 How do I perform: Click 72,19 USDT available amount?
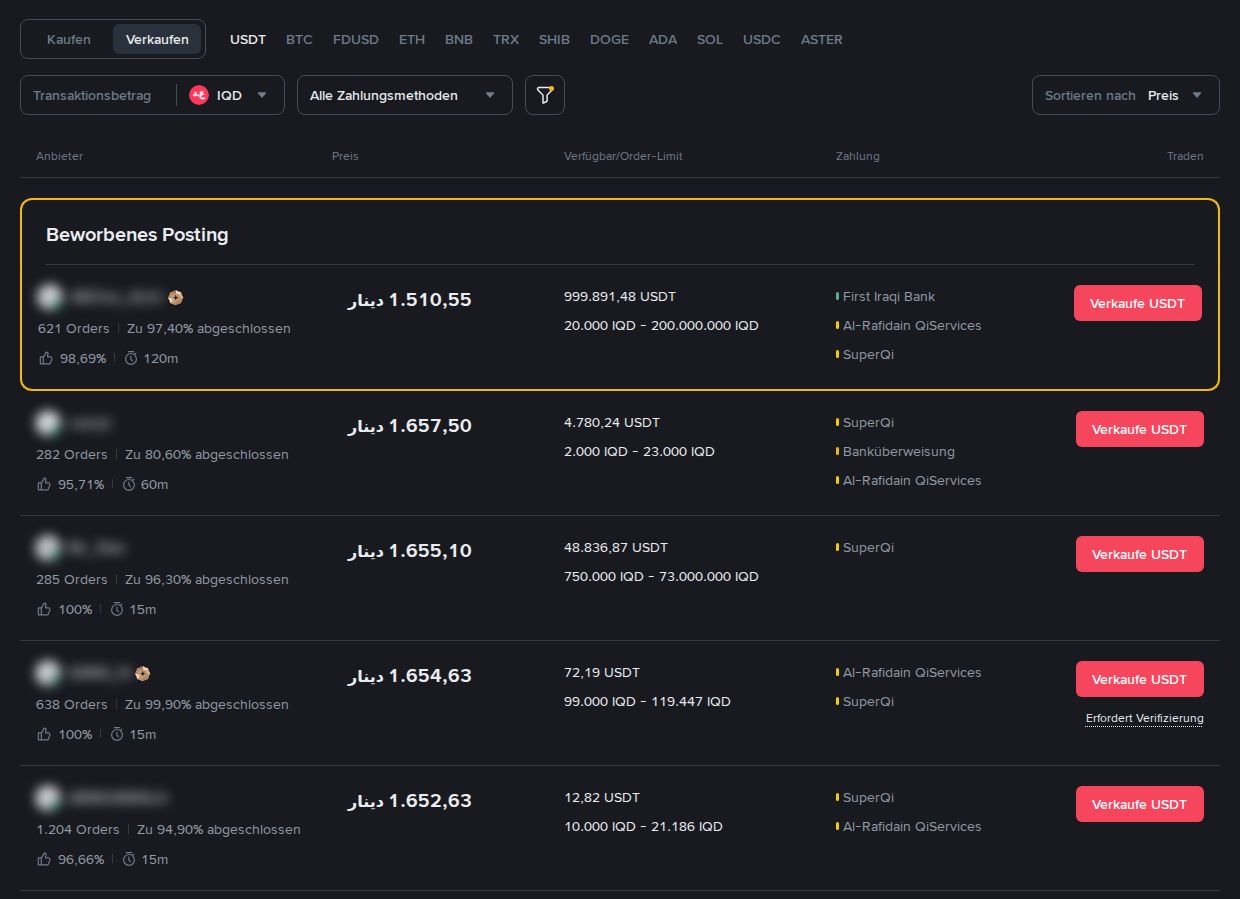(602, 673)
